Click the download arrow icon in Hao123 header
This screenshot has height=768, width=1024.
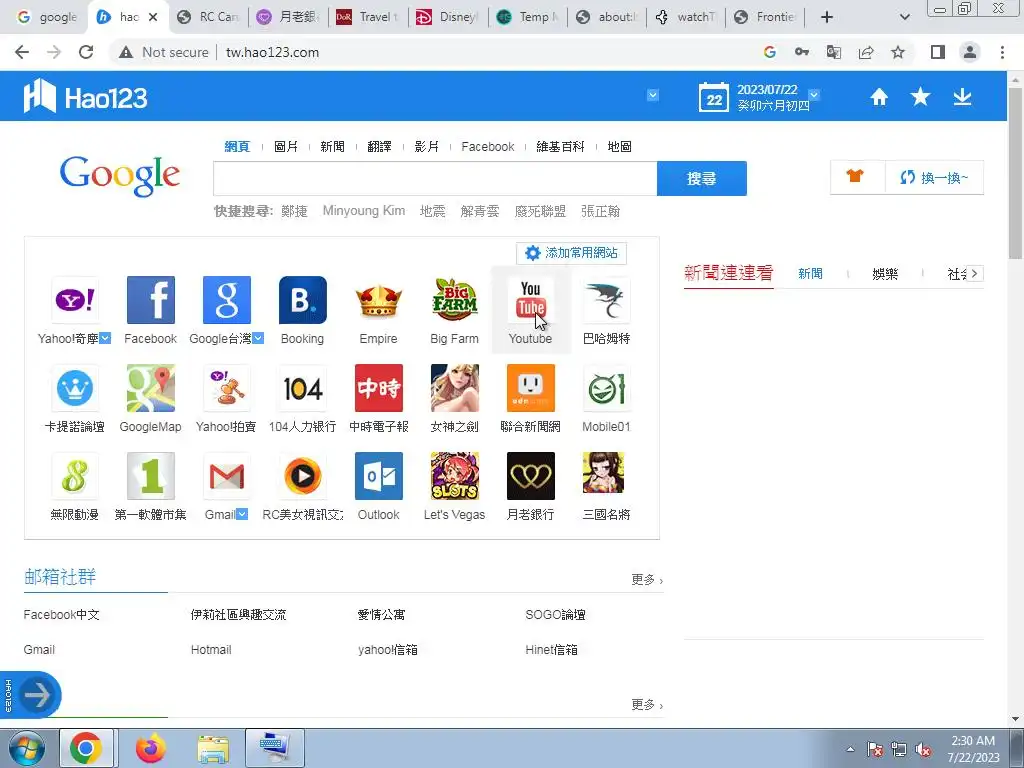tap(962, 97)
